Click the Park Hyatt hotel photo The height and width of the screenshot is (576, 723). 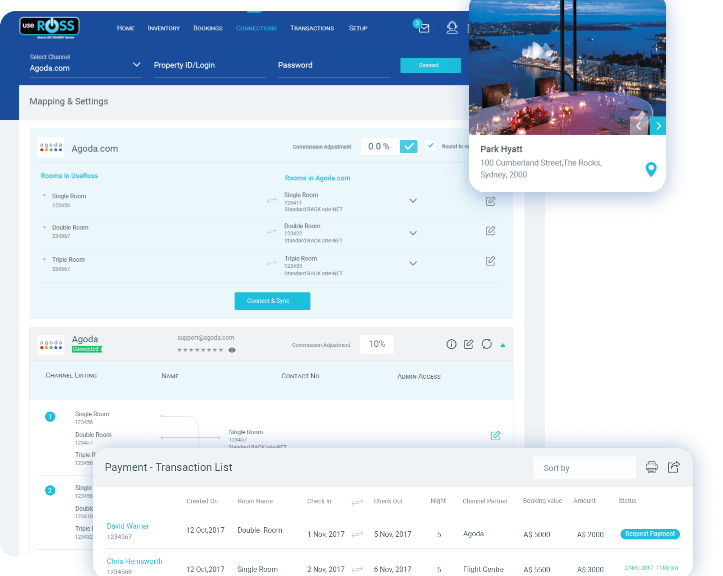[567, 67]
